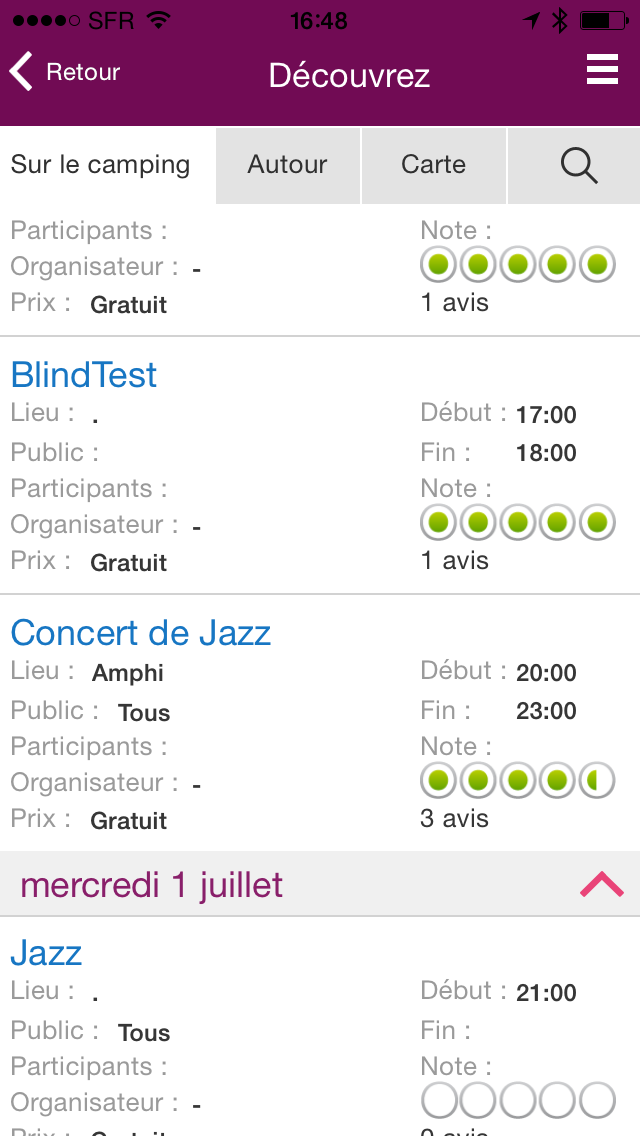Tap the 3 avis review count
Screen dimensions: 640x1136
(454, 819)
